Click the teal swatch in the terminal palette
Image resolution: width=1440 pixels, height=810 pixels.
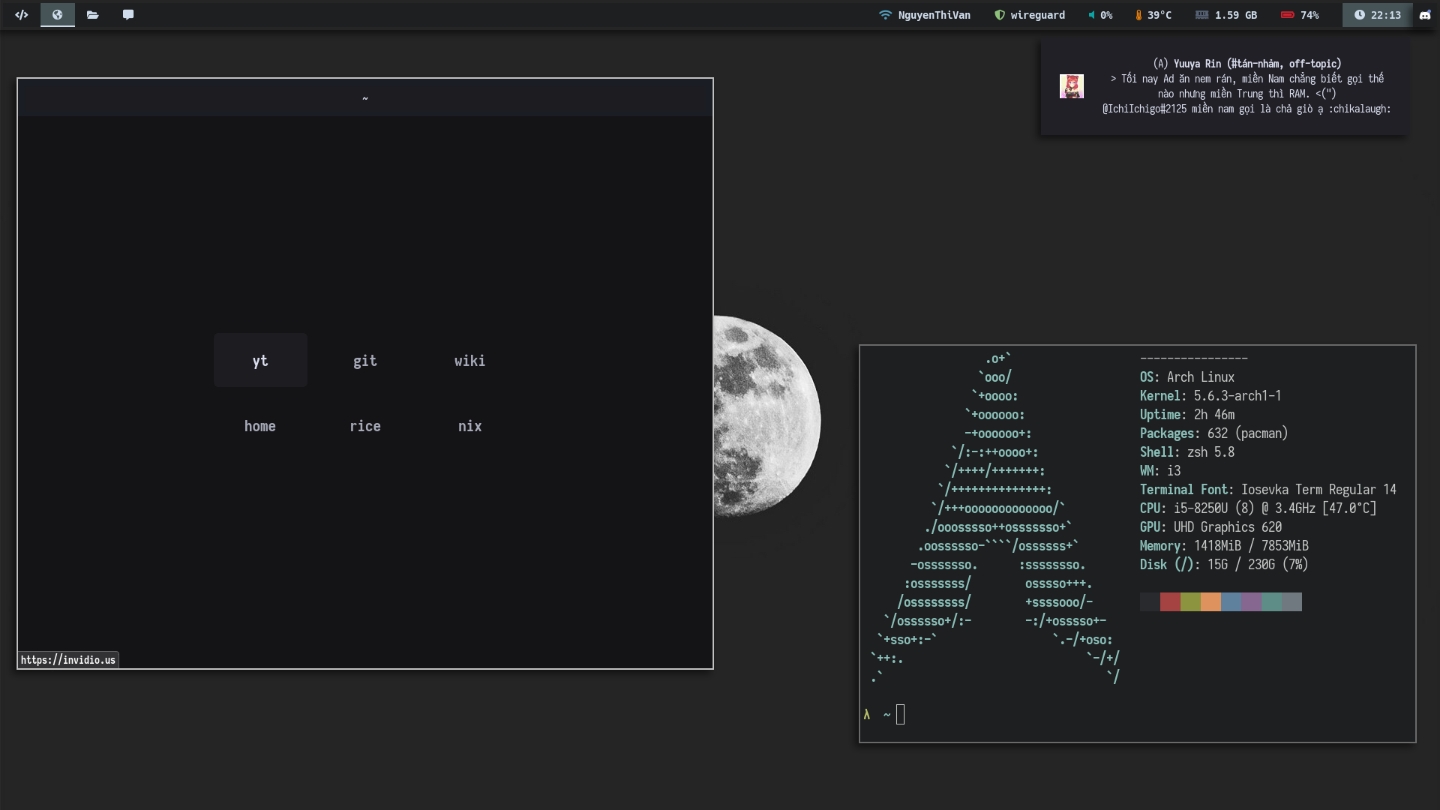(x=1271, y=601)
